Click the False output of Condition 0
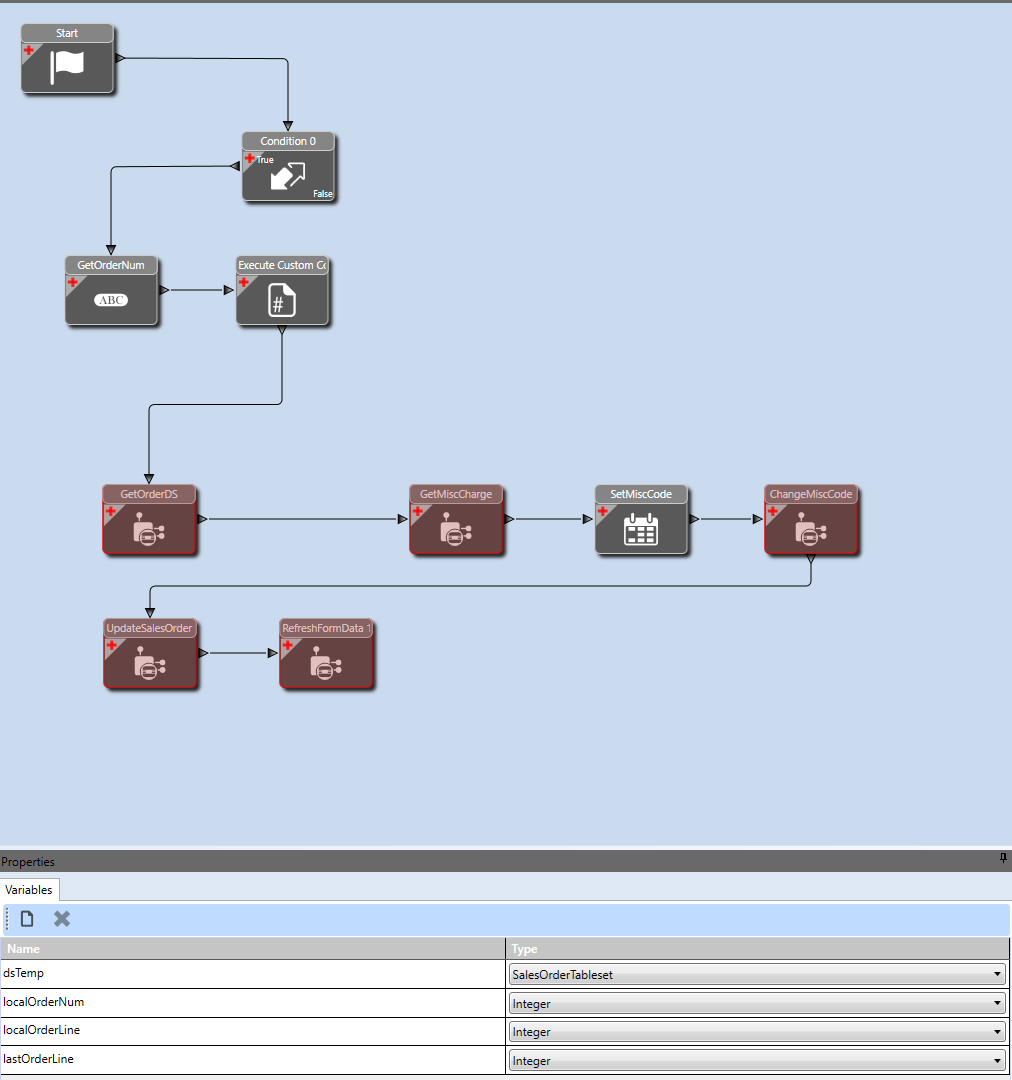The height and width of the screenshot is (1080, 1012). (323, 194)
